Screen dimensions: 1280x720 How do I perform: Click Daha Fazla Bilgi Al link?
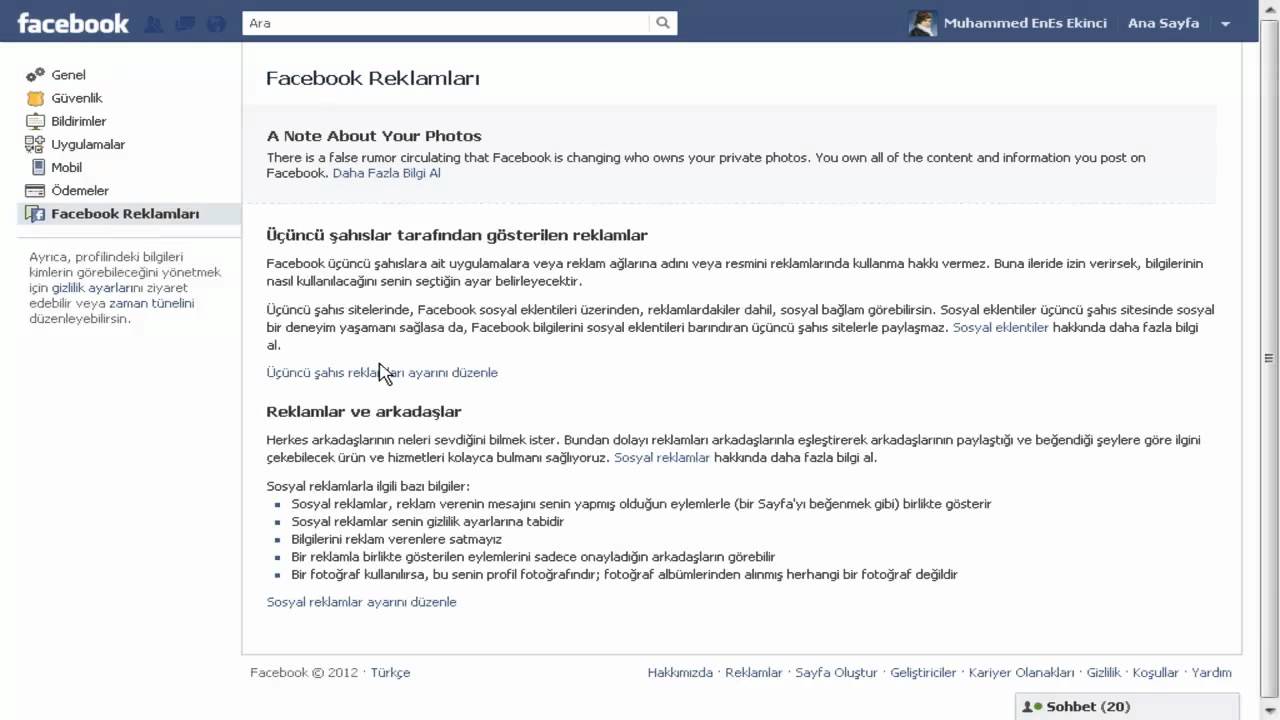click(386, 173)
